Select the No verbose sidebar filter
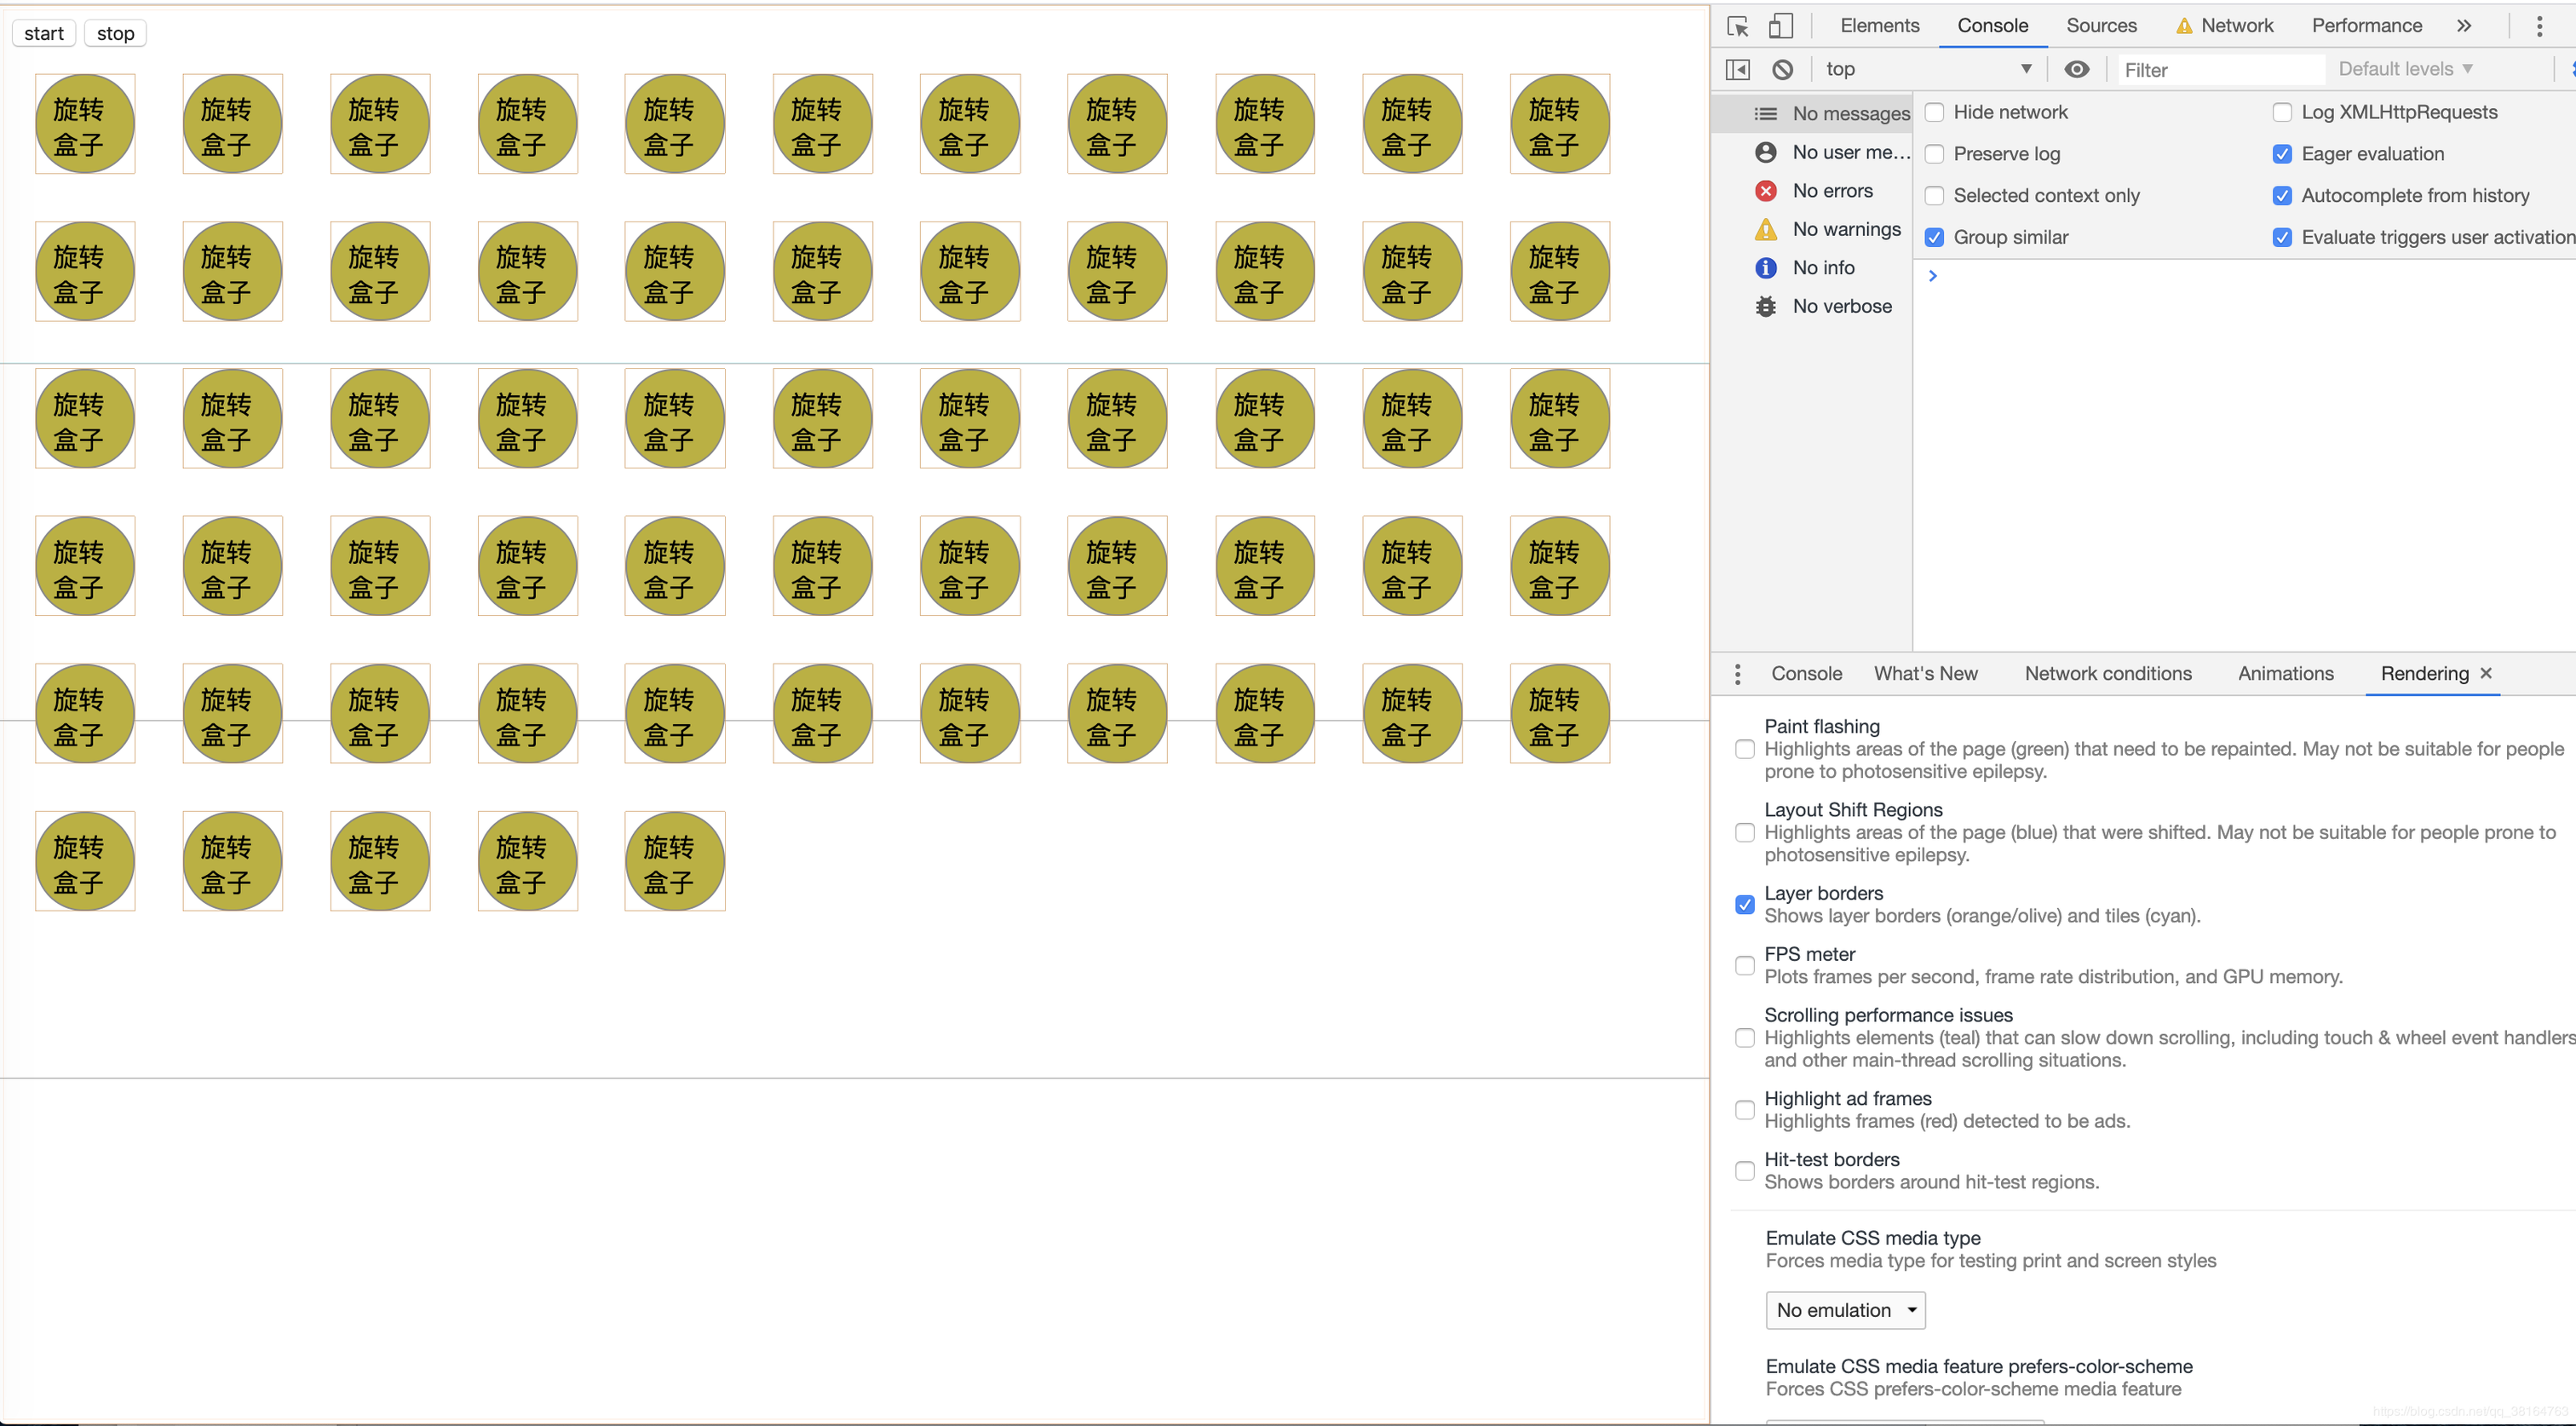 (x=1812, y=306)
